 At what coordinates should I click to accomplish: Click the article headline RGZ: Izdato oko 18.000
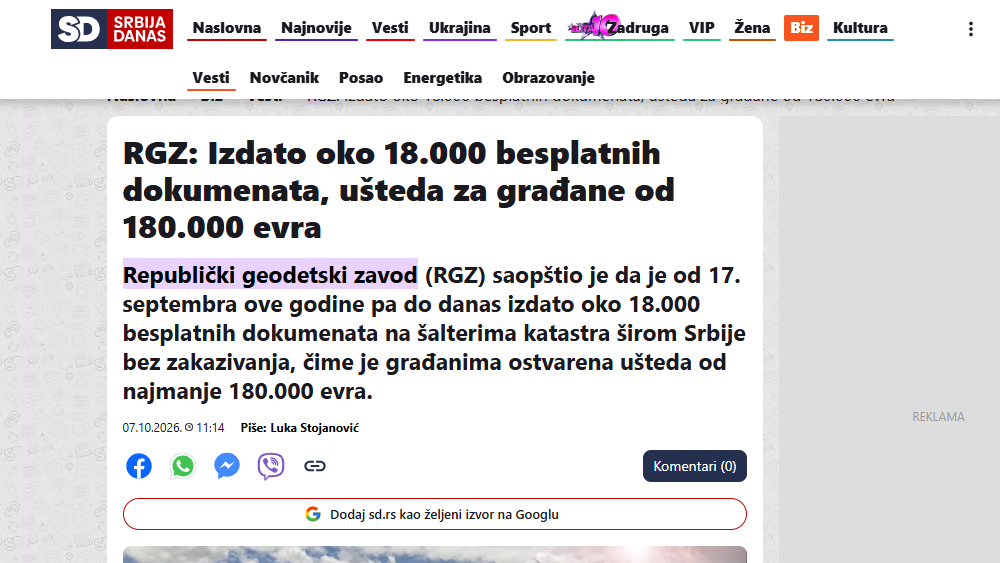(x=399, y=190)
